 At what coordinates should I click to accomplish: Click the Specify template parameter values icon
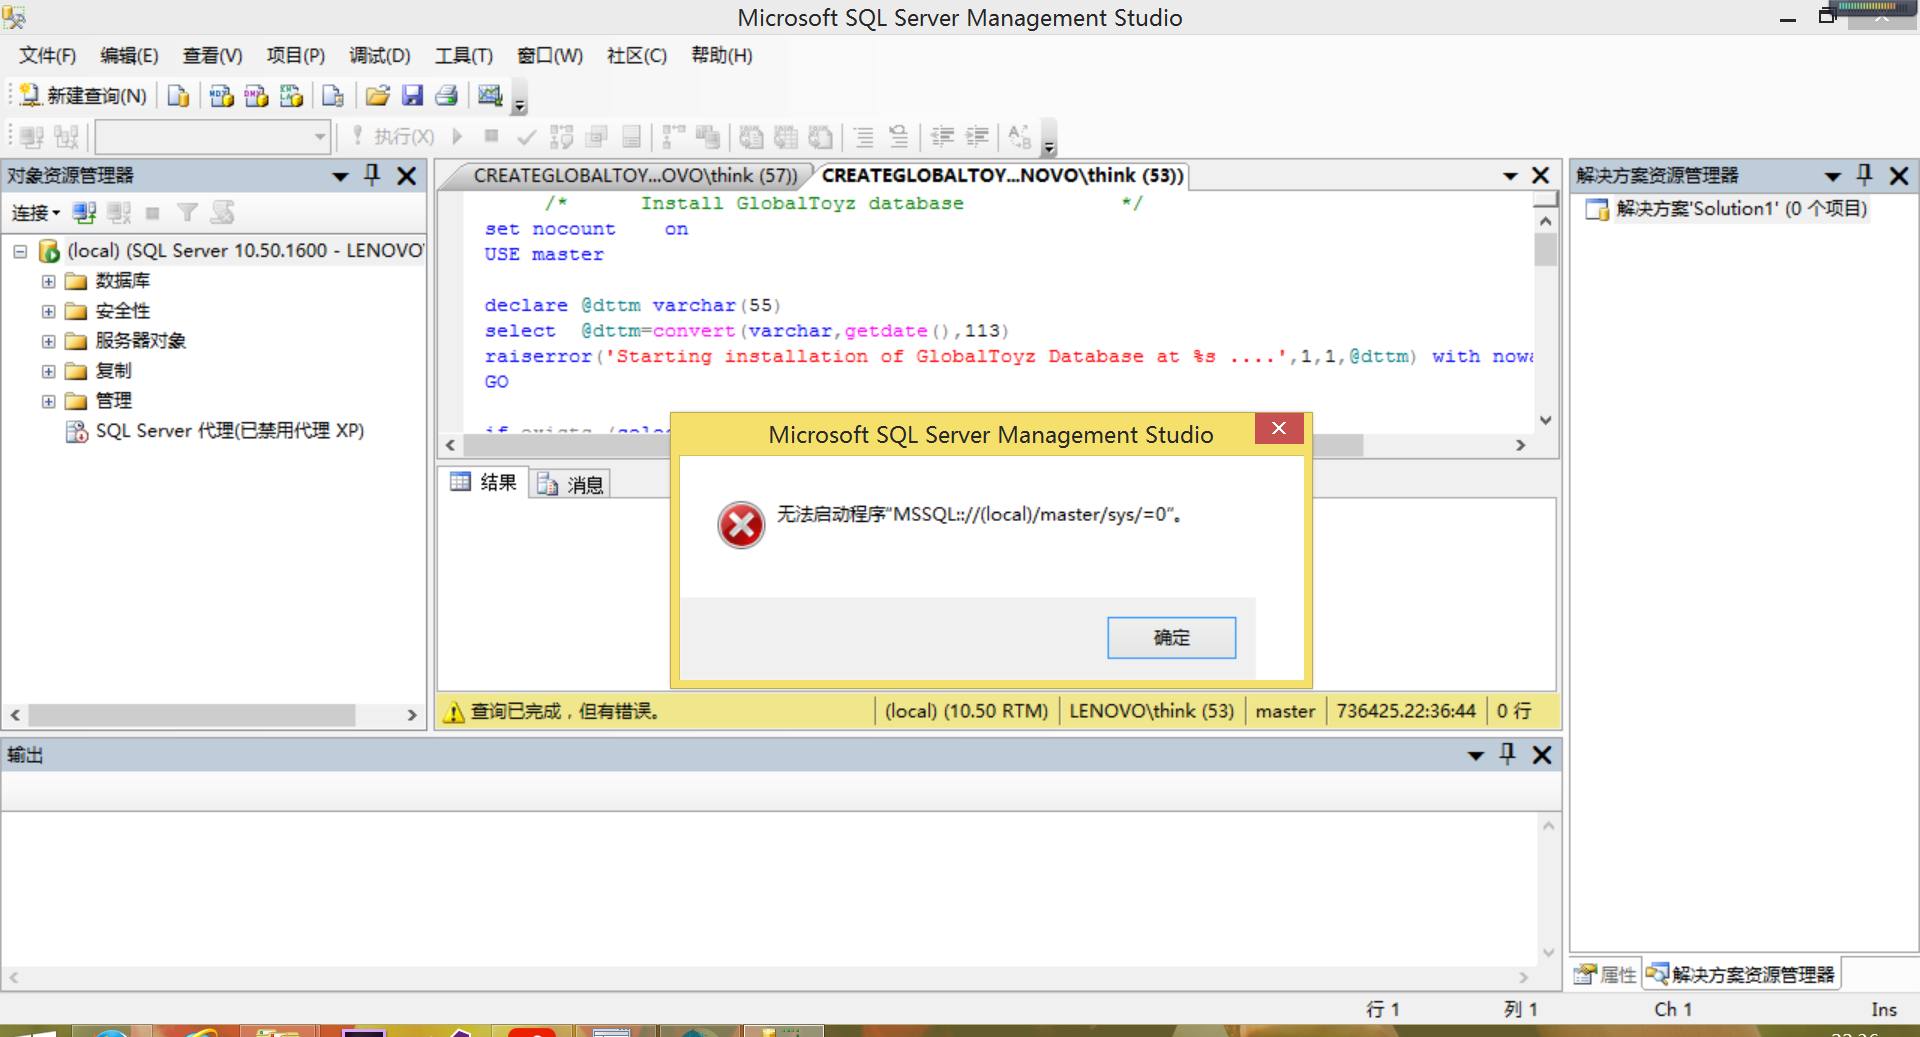(1019, 136)
